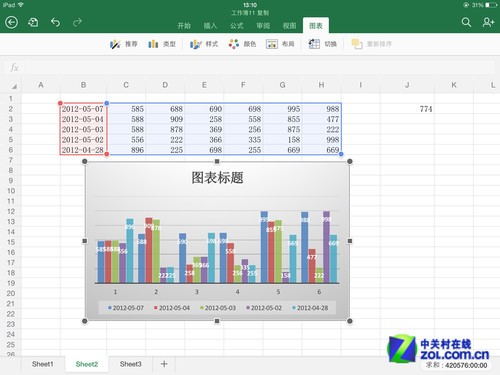Tap the battery status indicator

[x=491, y=5]
